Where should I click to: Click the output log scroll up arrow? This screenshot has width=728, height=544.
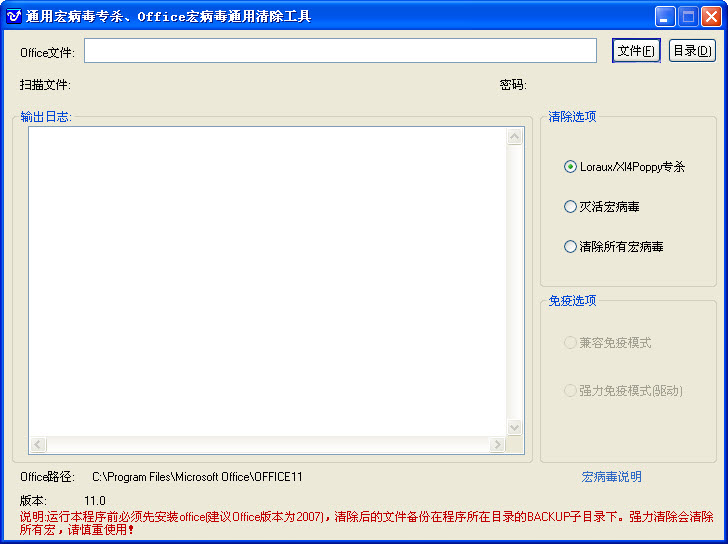click(x=515, y=137)
